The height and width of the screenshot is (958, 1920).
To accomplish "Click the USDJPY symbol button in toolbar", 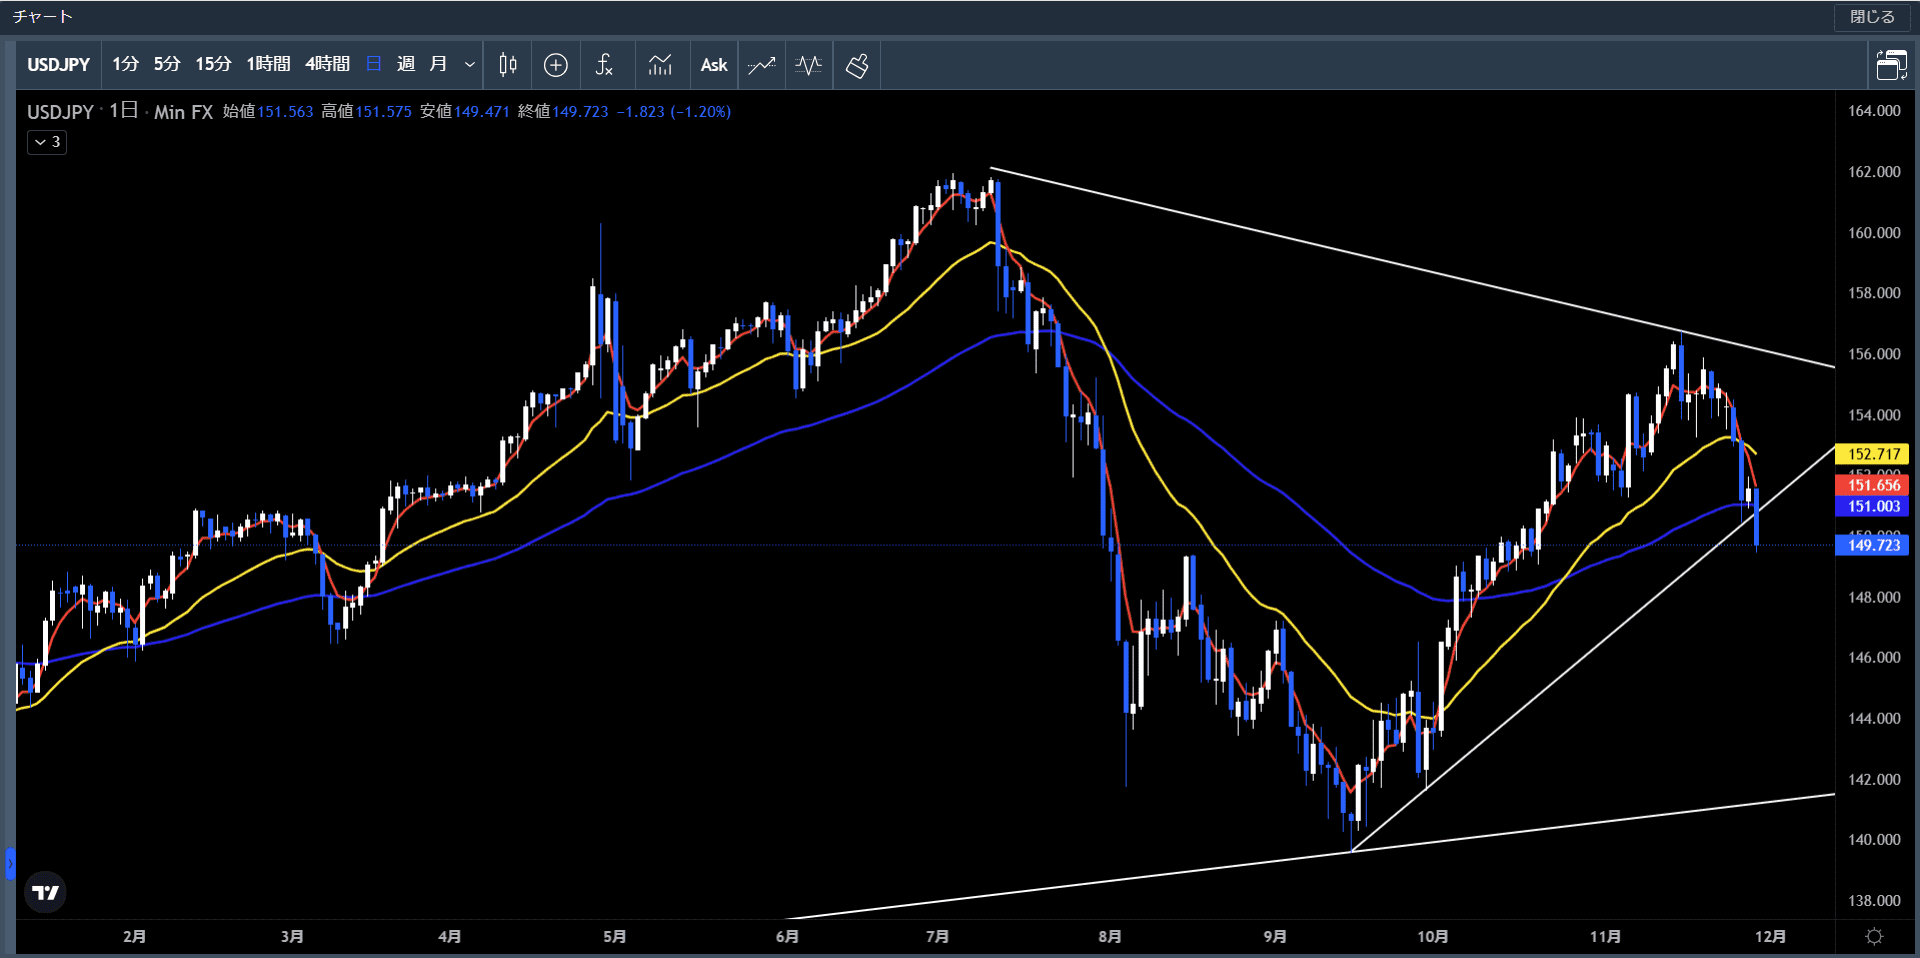I will point(58,65).
